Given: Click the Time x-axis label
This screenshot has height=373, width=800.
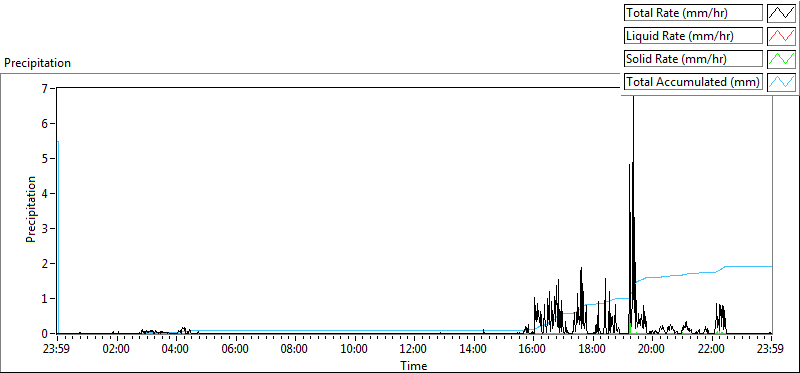Looking at the screenshot, I should (x=414, y=365).
